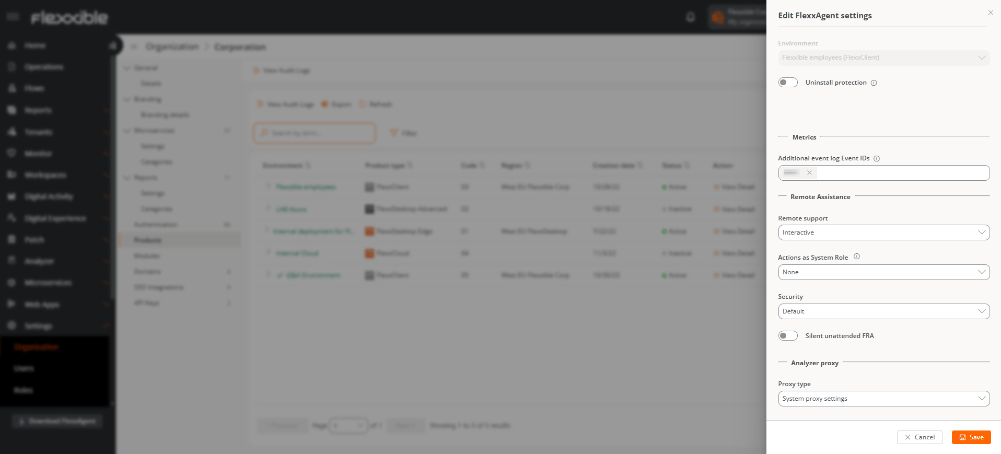The height and width of the screenshot is (454, 1001).
Task: Click the Tenants sidebar icon
Action: click(11, 132)
